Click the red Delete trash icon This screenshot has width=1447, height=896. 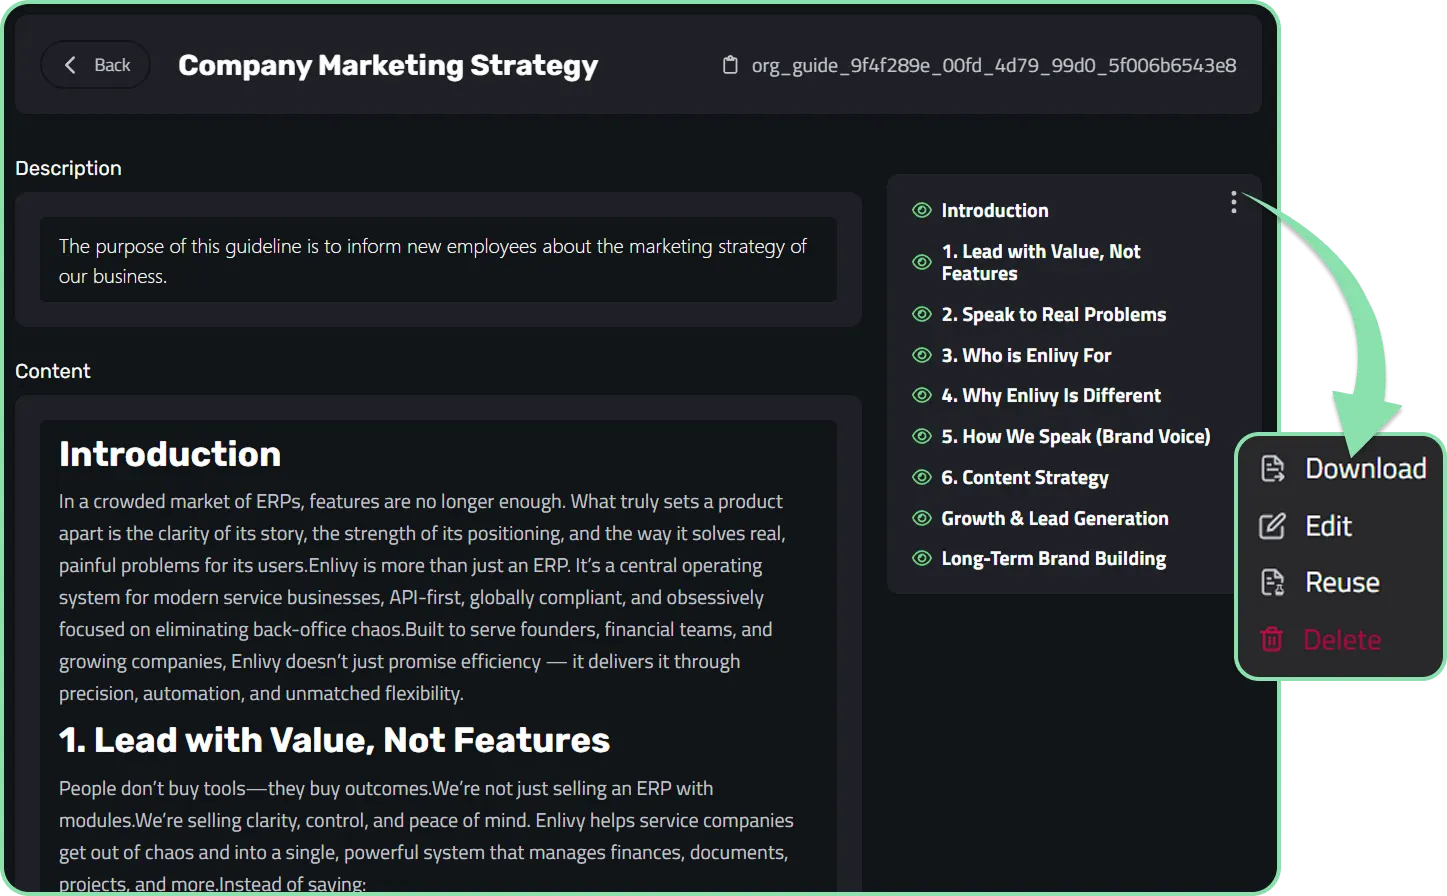[1272, 639]
